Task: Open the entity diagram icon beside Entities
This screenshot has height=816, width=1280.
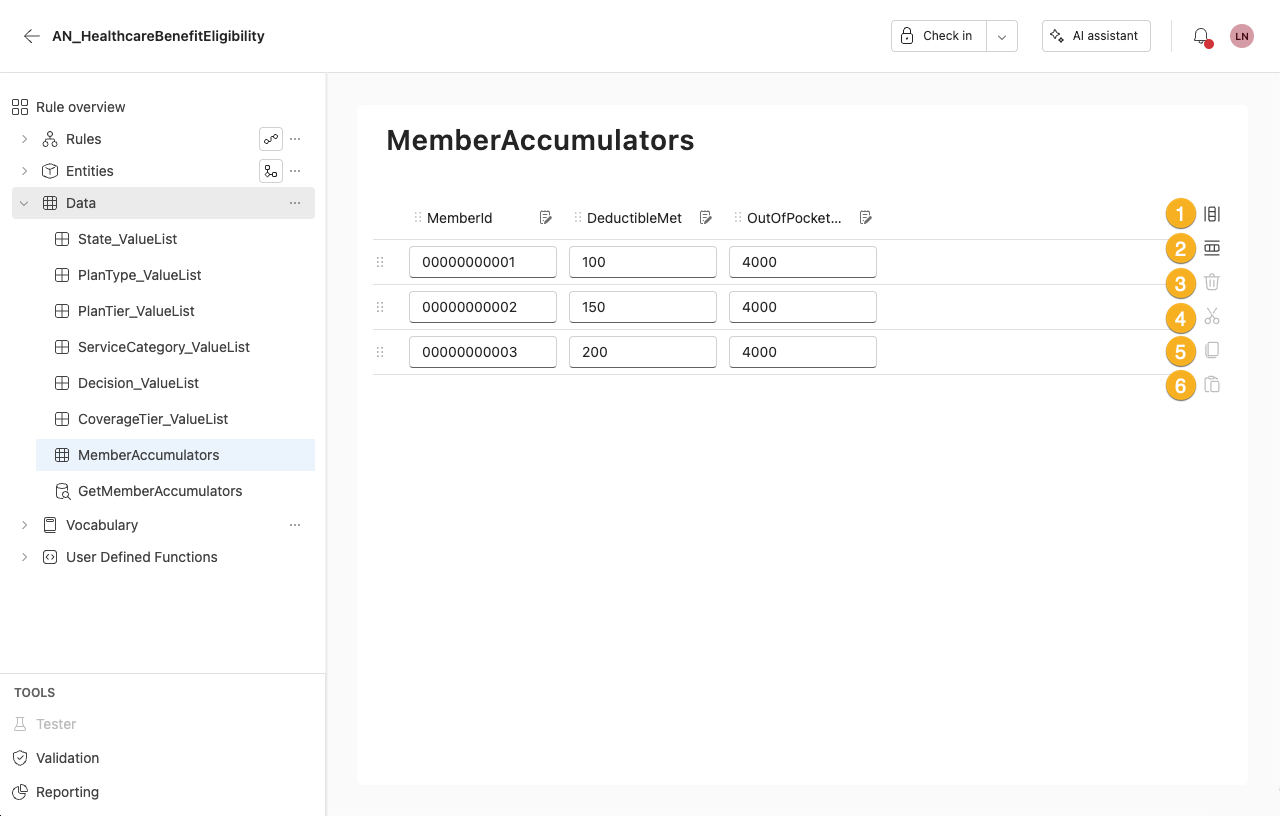Action: (271, 171)
